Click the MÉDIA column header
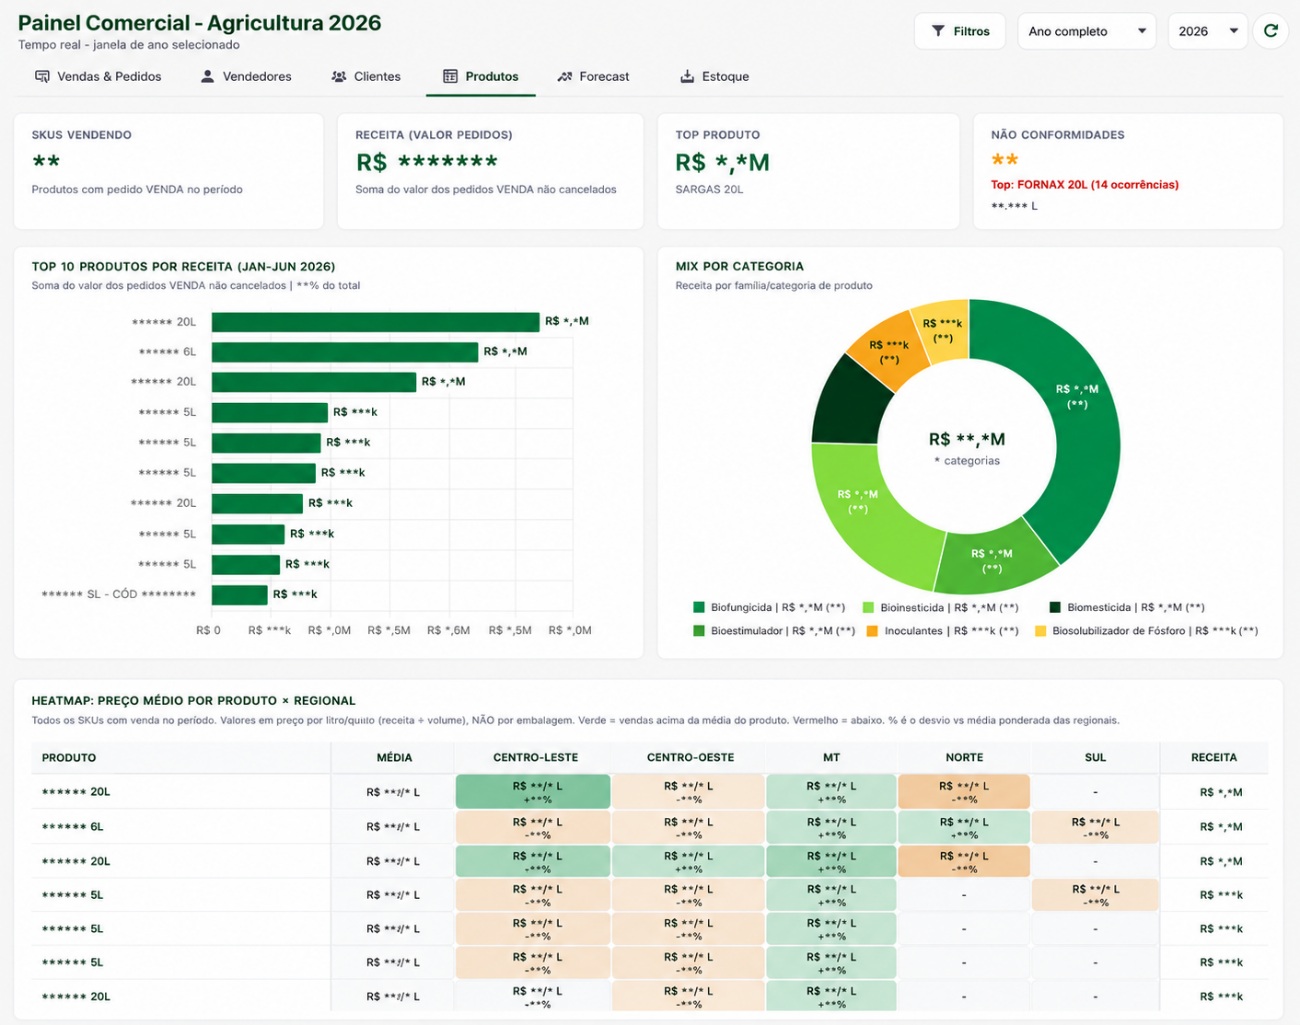The width and height of the screenshot is (1300, 1025). click(394, 758)
